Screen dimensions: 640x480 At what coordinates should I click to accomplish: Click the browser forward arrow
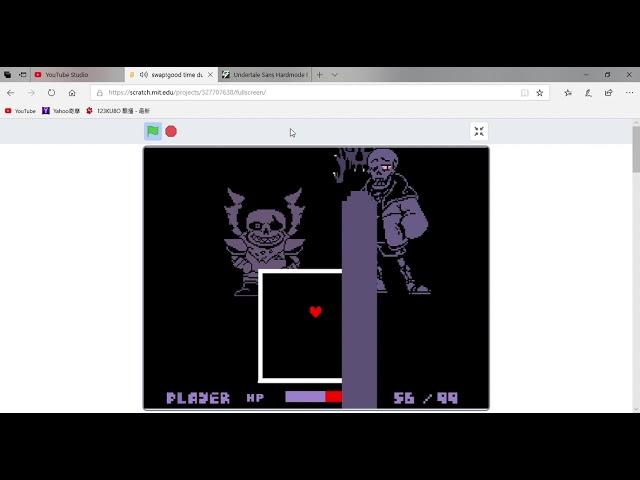31,93
